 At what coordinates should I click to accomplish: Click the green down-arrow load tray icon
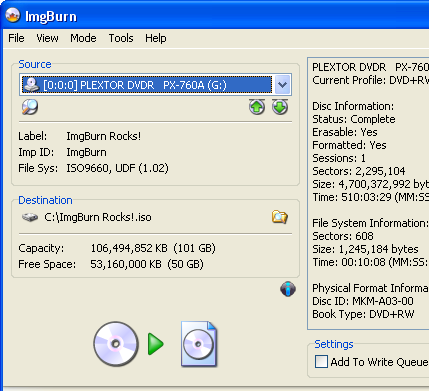coord(280,107)
